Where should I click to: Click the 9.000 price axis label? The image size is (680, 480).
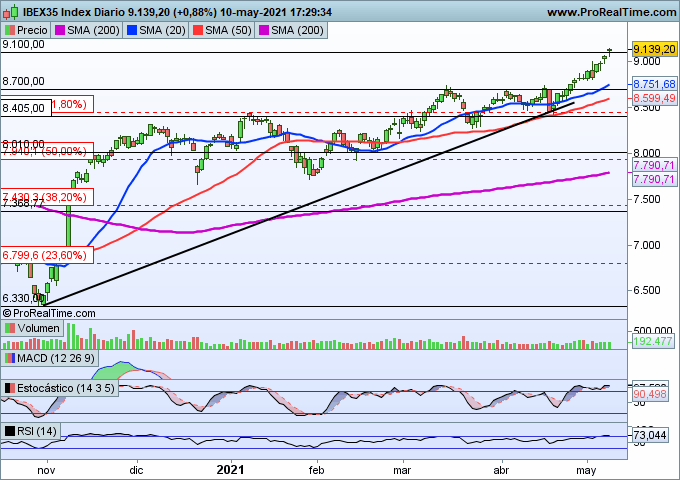(x=647, y=61)
